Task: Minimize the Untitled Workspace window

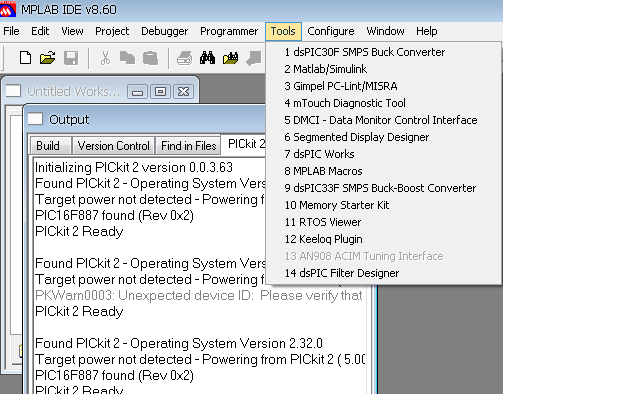Action: (x=137, y=91)
